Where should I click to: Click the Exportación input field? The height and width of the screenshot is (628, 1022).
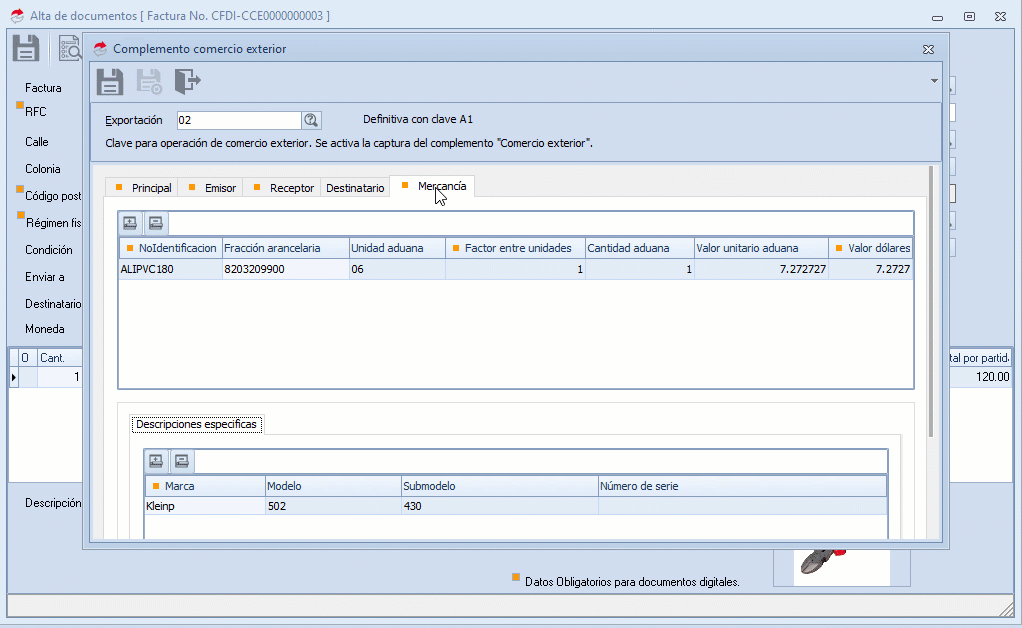pyautogui.click(x=238, y=120)
